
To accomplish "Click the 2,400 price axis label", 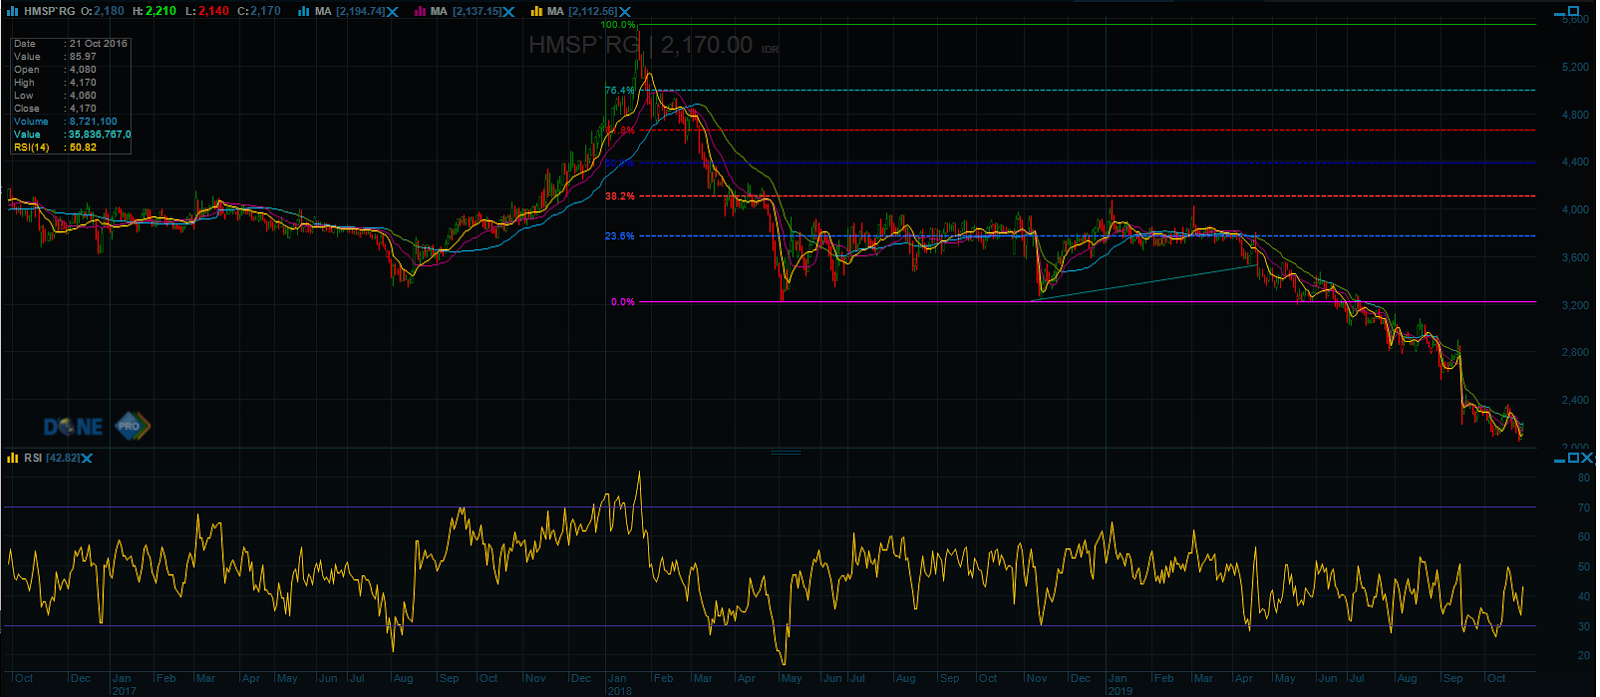I will point(1575,400).
